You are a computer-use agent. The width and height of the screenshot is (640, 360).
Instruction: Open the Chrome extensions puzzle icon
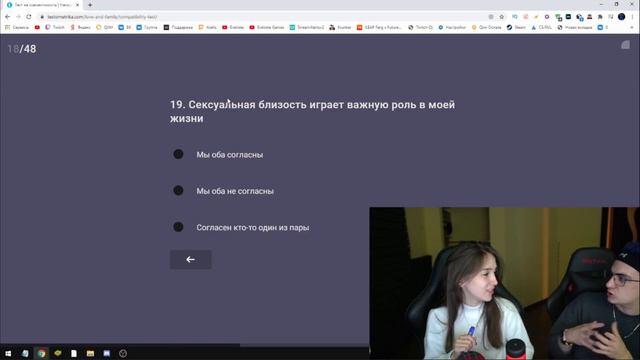(600, 17)
